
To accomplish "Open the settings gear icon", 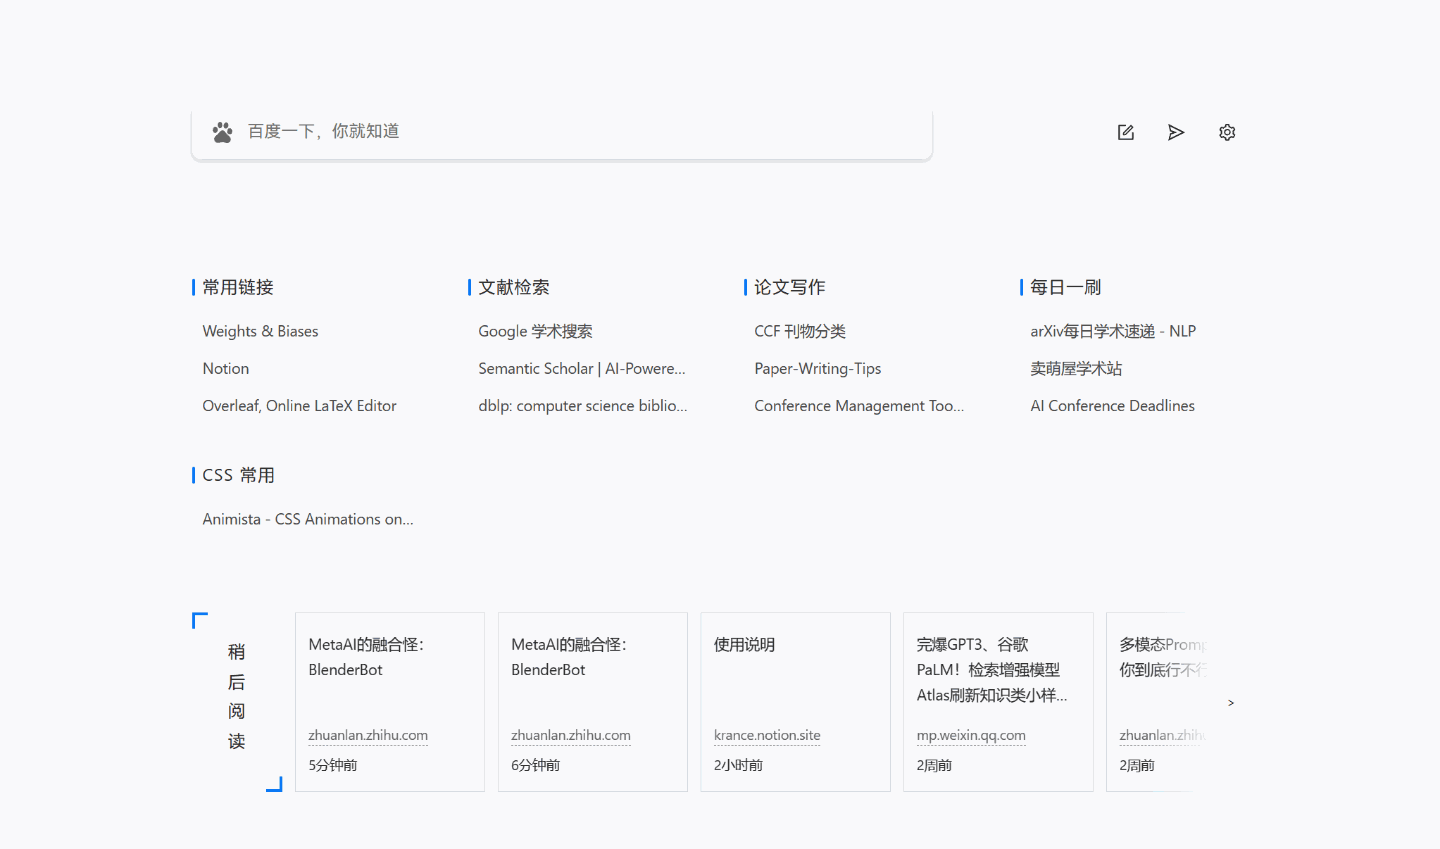I will (x=1227, y=132).
